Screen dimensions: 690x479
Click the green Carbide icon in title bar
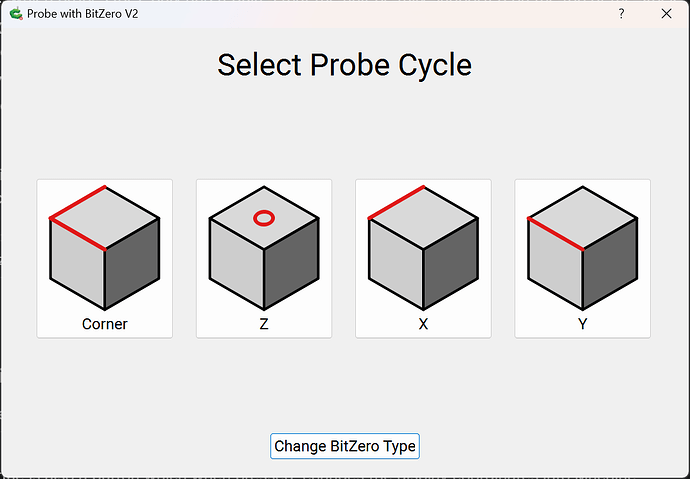[15, 14]
